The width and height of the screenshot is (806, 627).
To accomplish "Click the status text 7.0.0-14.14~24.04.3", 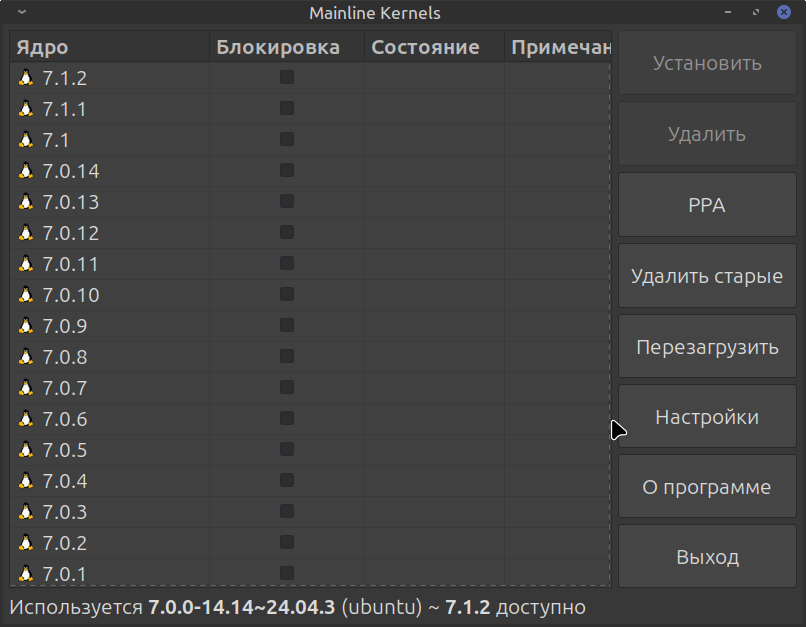I will [242, 607].
